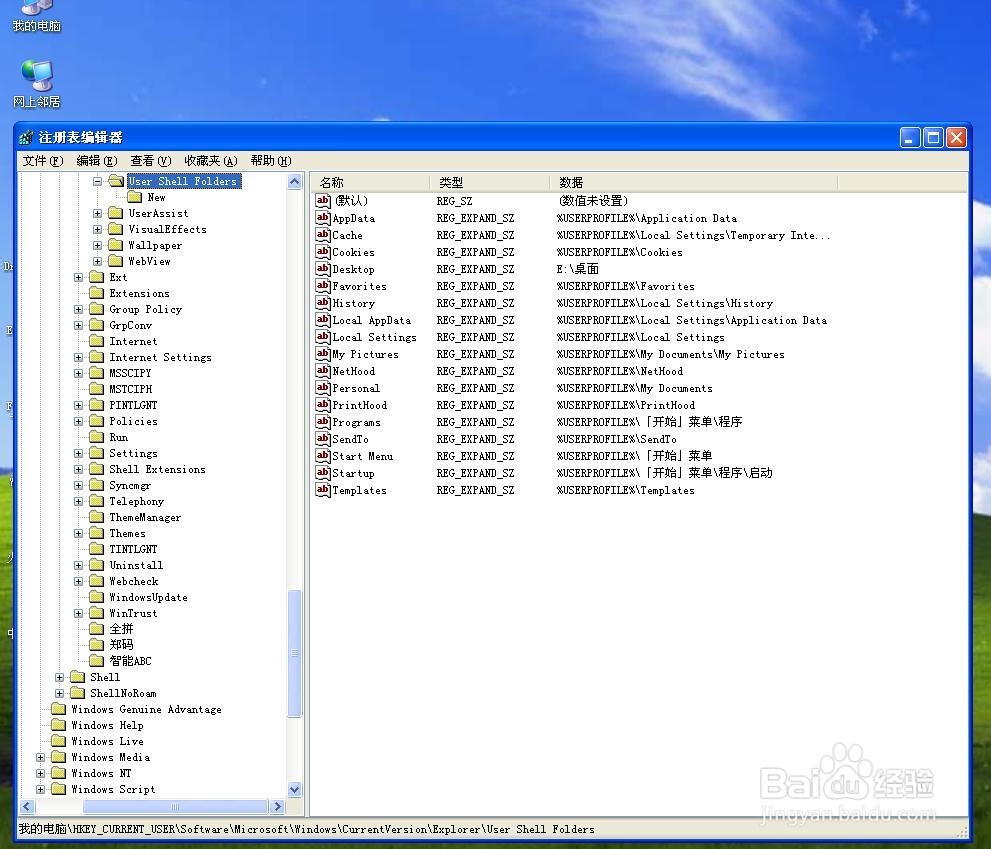The height and width of the screenshot is (849, 991).
Task: Click the Startup value string icon
Action: pyautogui.click(x=323, y=473)
